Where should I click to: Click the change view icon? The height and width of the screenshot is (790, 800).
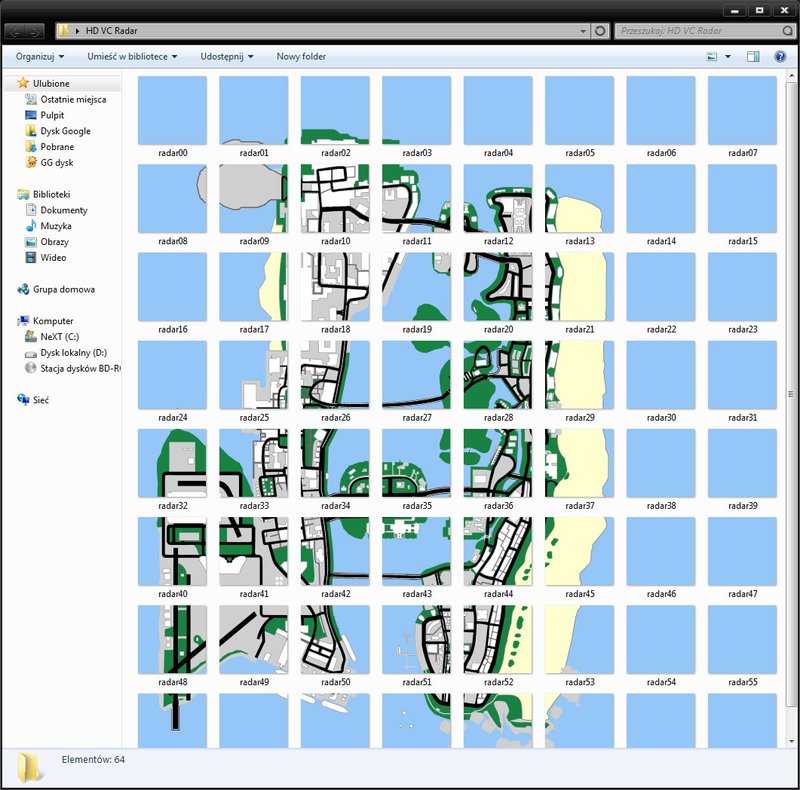coord(712,57)
